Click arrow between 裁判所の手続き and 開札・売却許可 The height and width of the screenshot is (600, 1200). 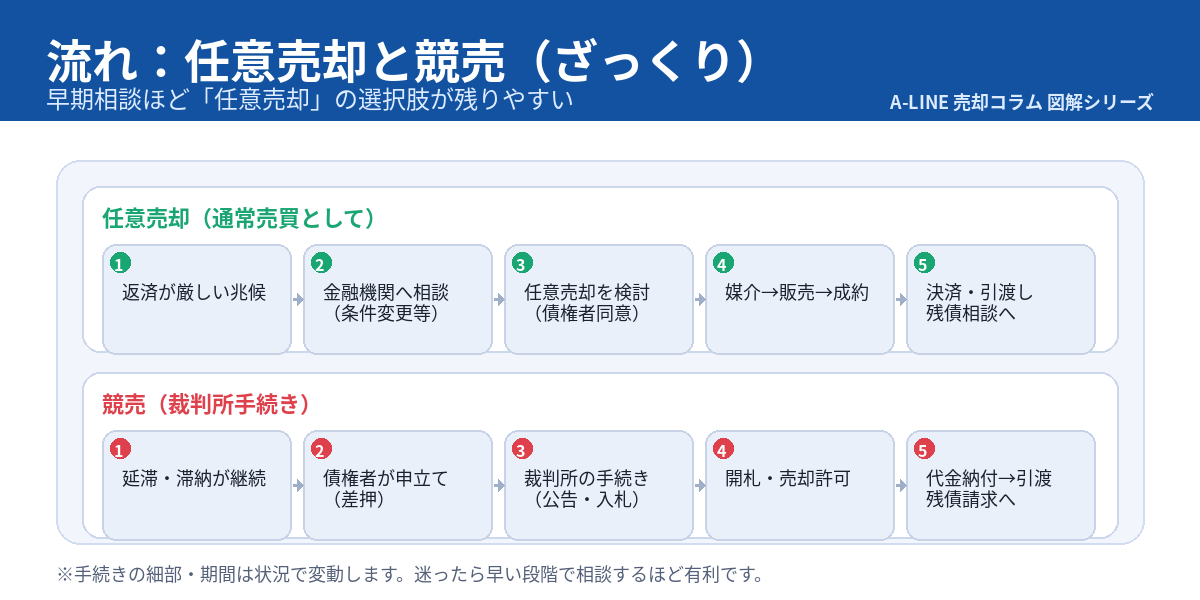click(699, 485)
